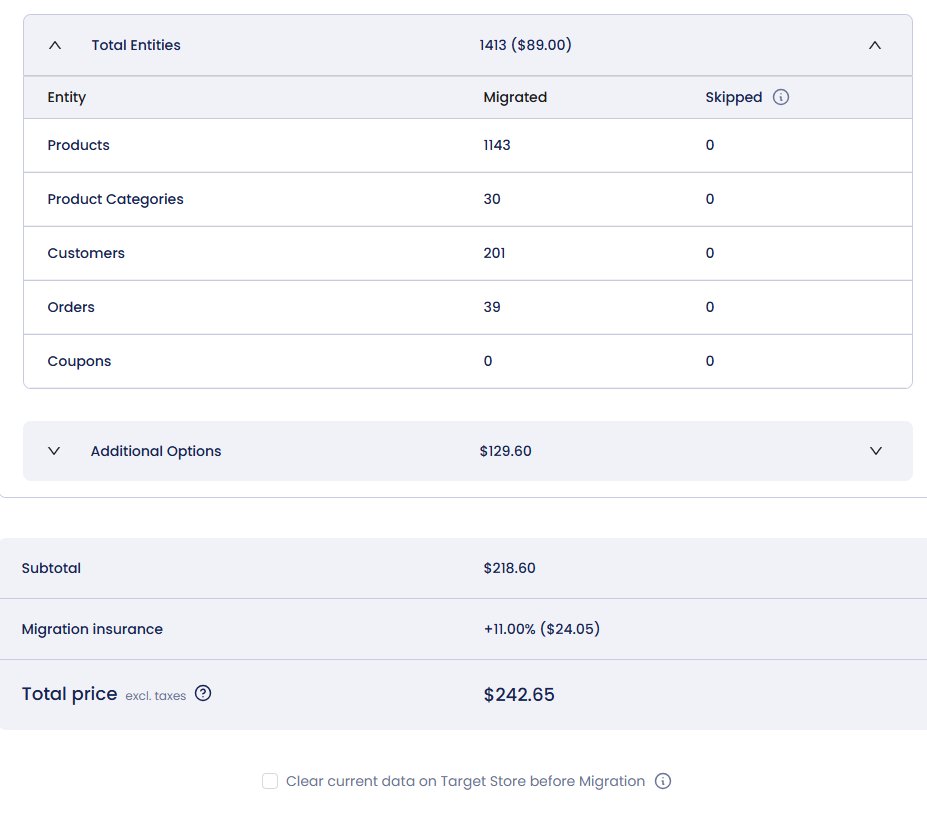Select the Clear current data label text
927x817 pixels.
pos(465,781)
